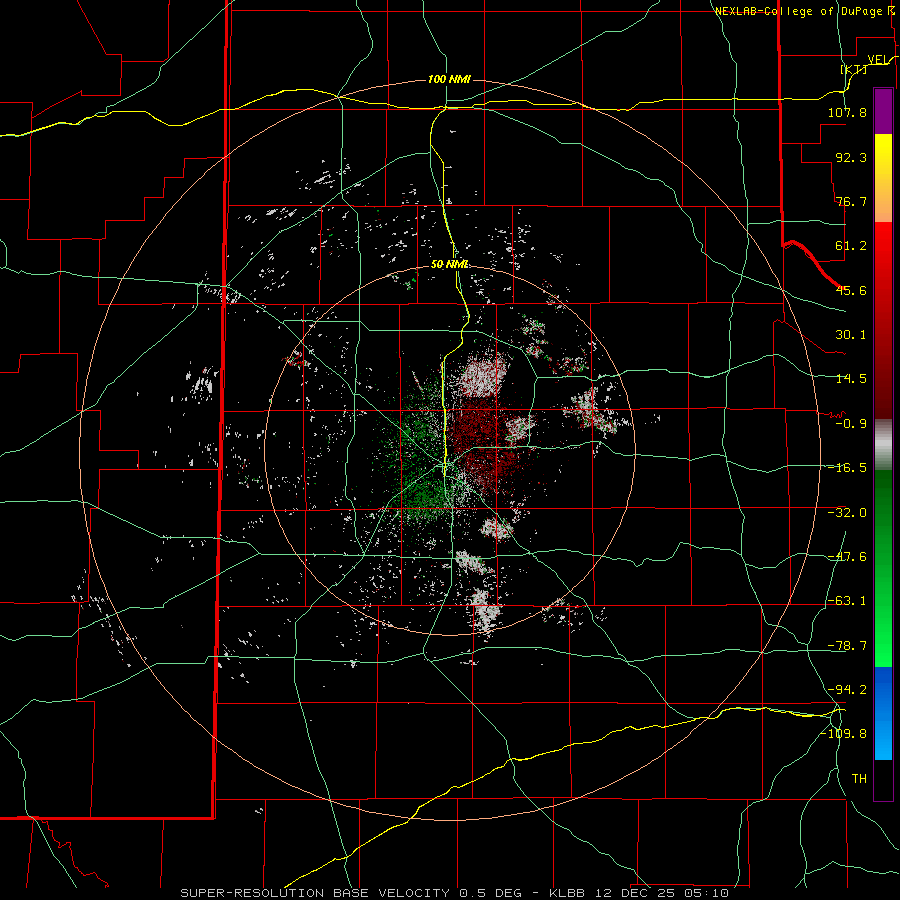Click the 30.1 velocity scale value
900x900 pixels.
pyautogui.click(x=851, y=335)
